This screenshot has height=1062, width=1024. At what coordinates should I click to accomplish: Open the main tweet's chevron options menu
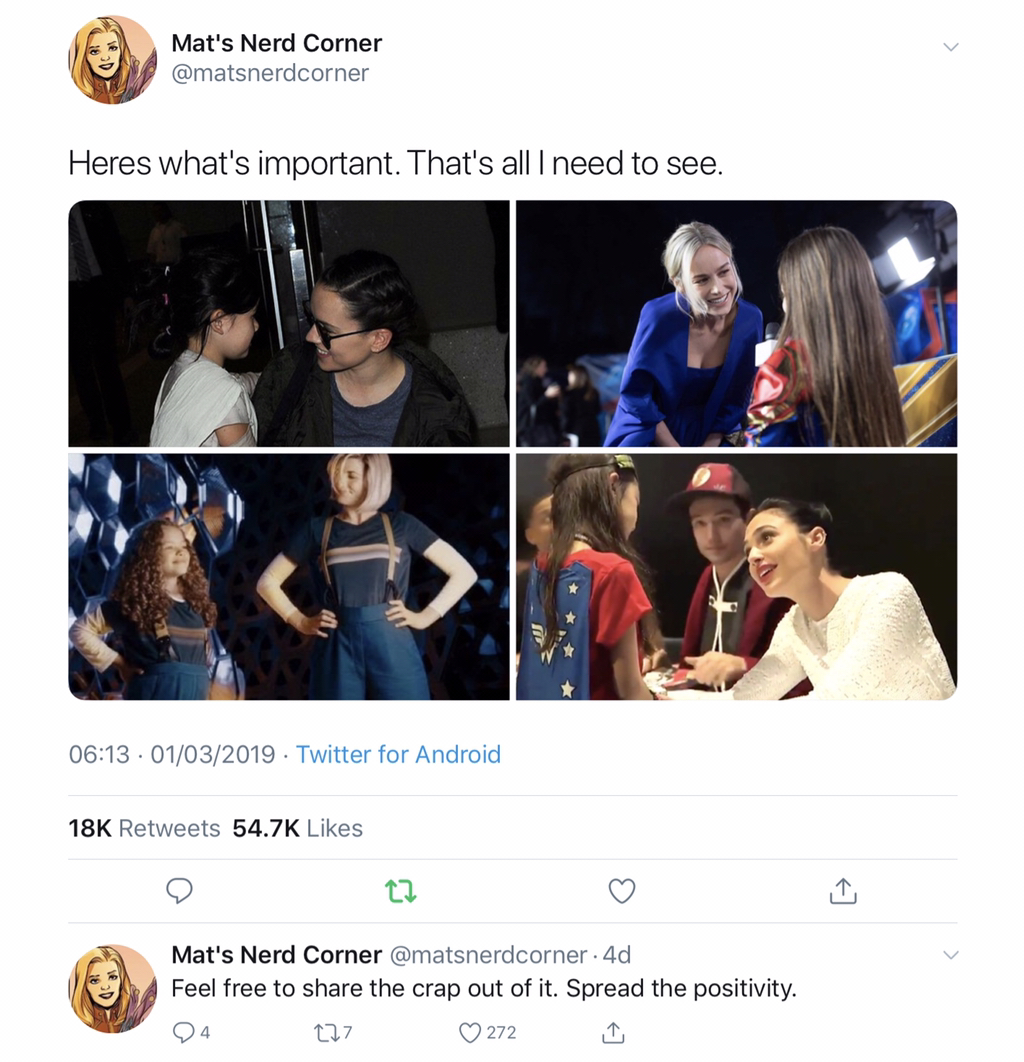point(951,47)
